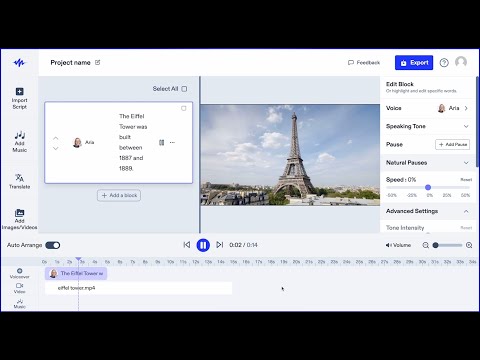Open the Voice selector showing Aria
The height and width of the screenshot is (360, 480).
tap(428, 108)
